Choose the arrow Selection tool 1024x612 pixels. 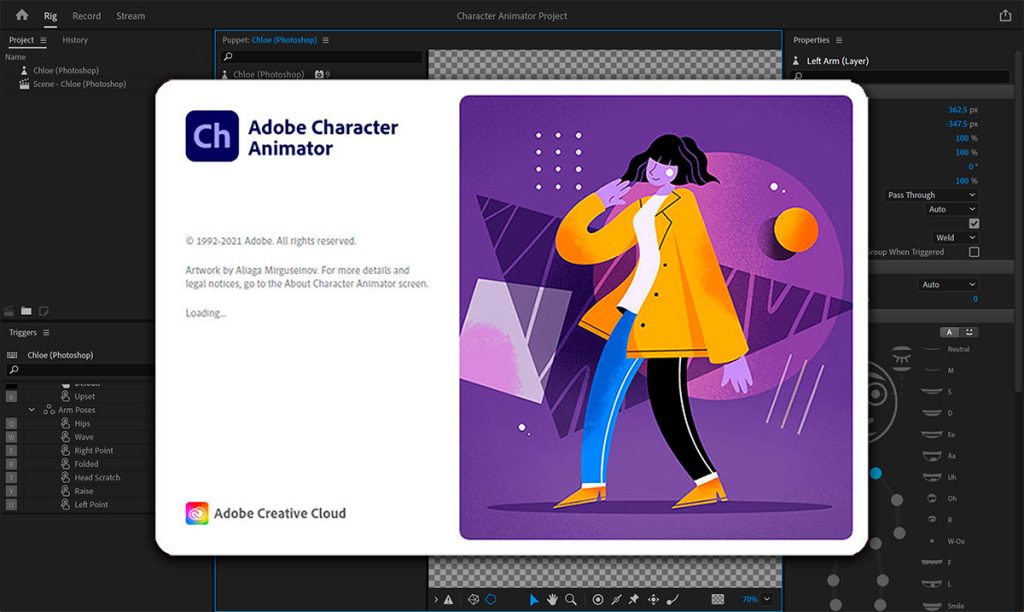534,599
